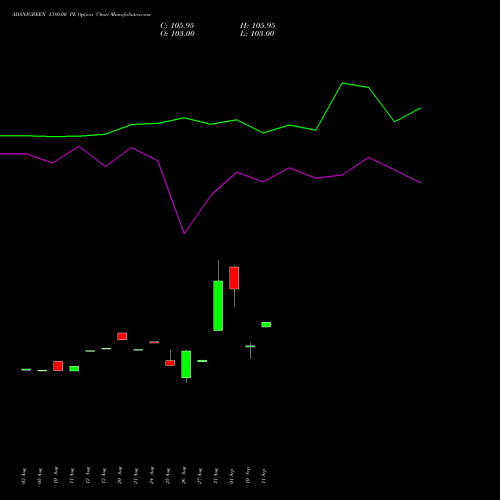Click the 25 Aug date label
The height and width of the screenshot is (500, 500).
click(168, 476)
